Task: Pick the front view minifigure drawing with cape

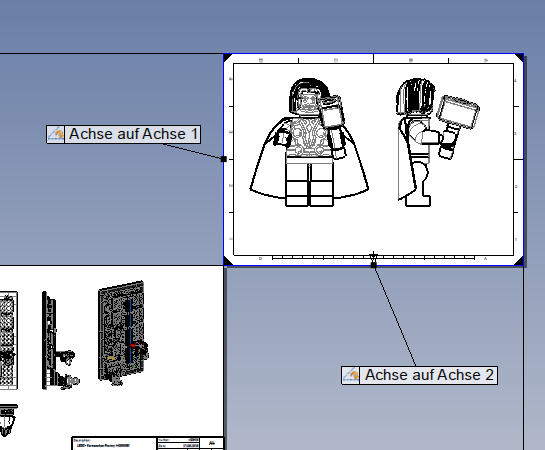Action: point(309,142)
